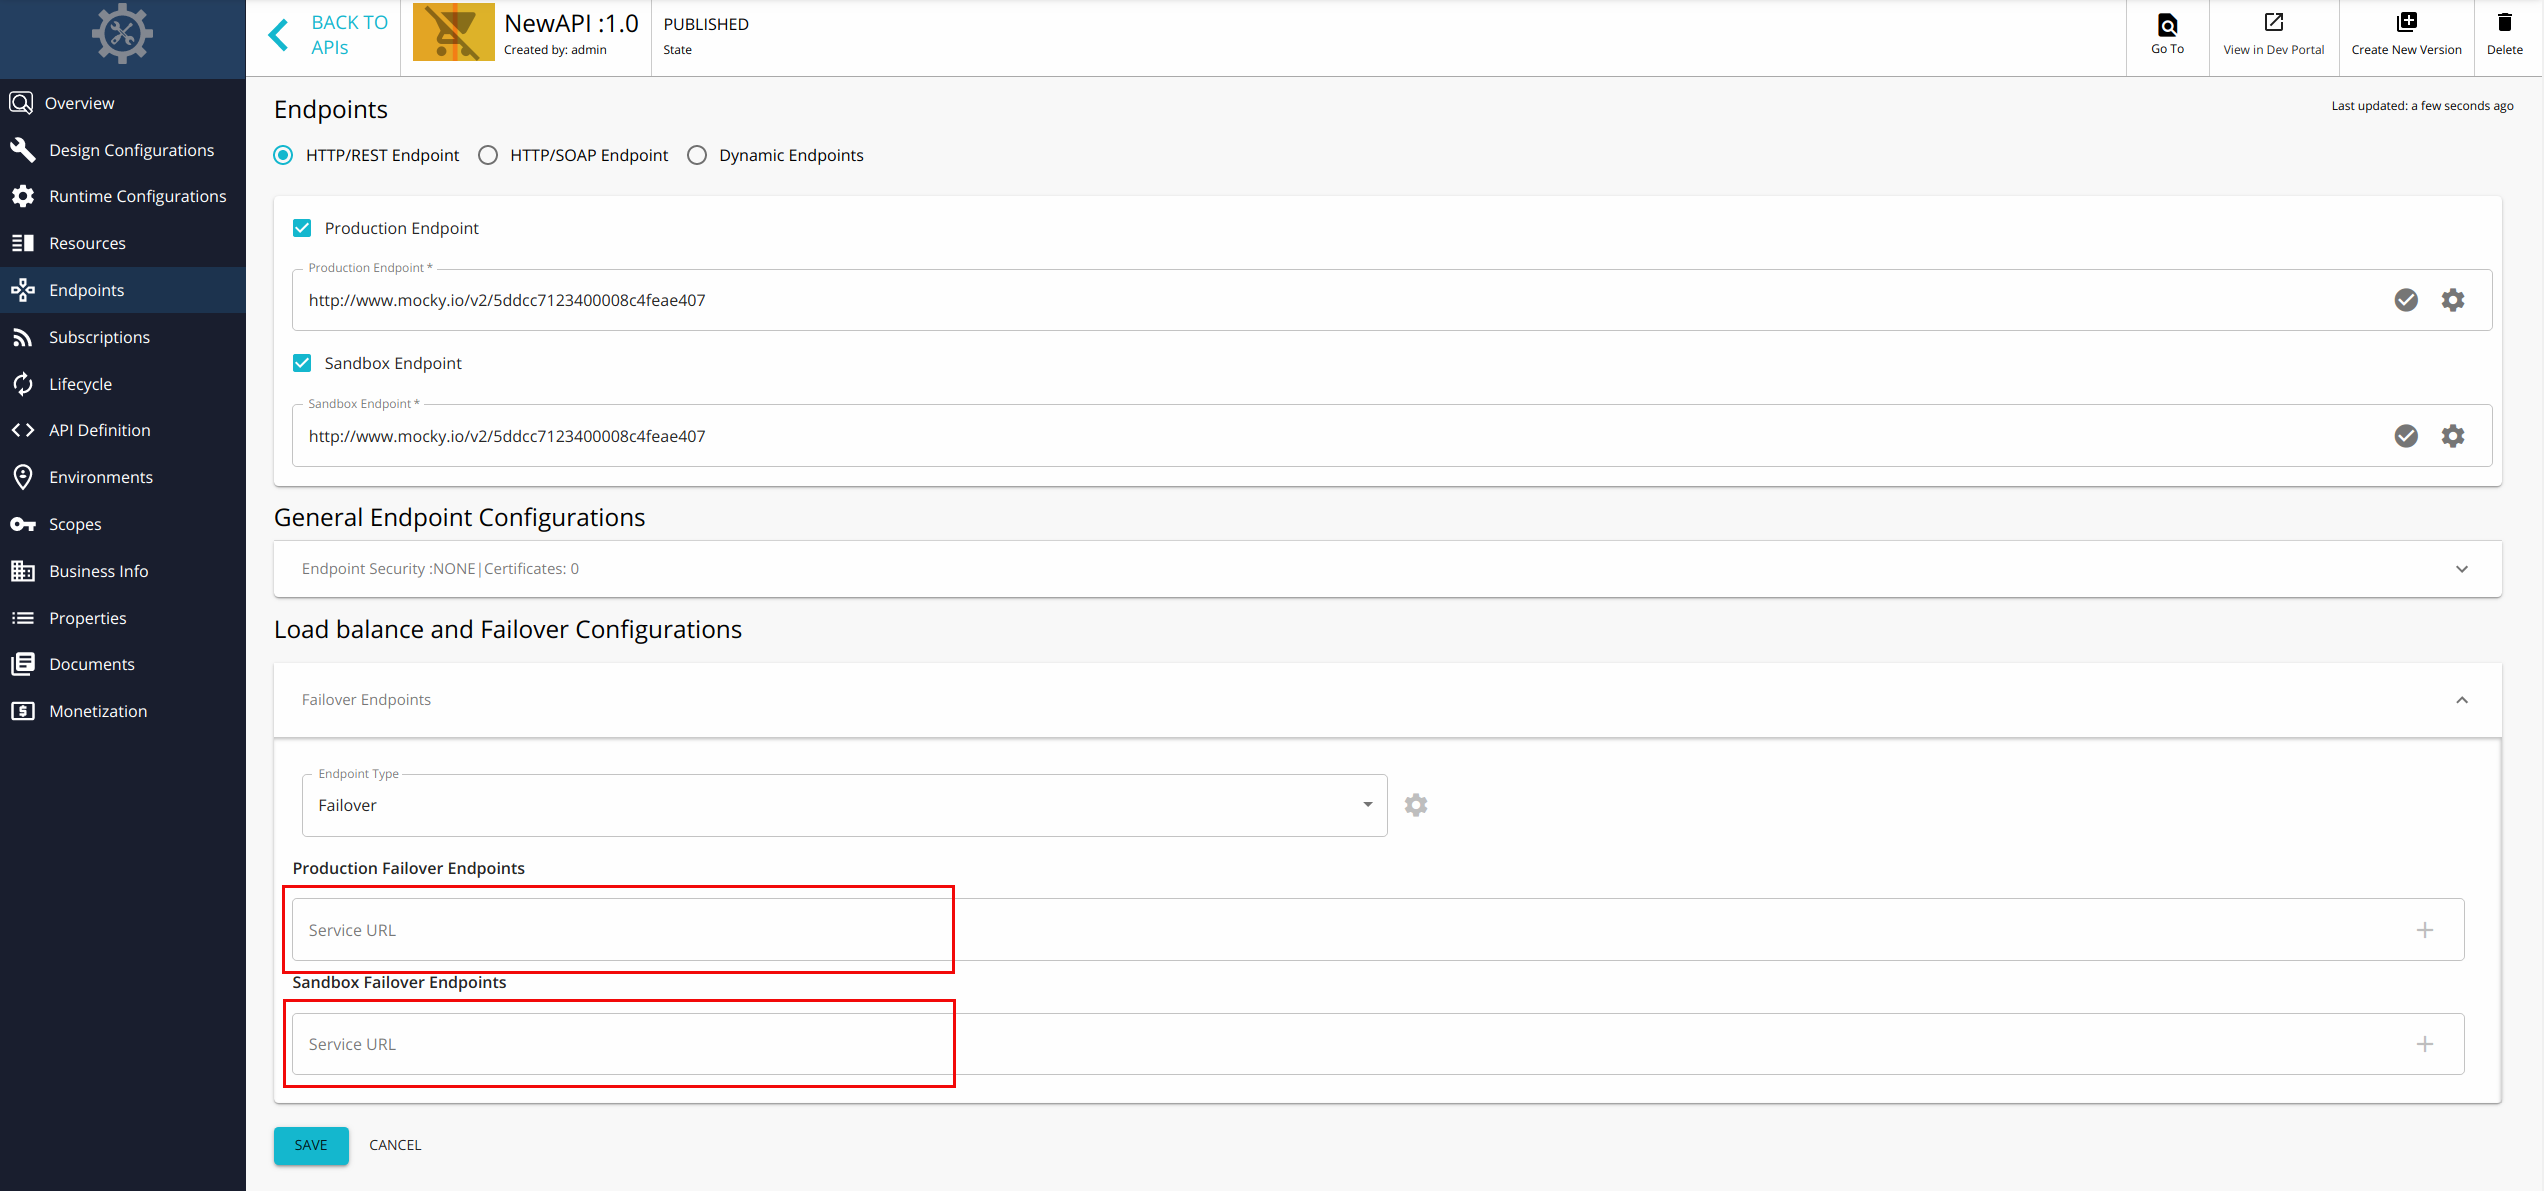Viewport: 2544px width, 1191px height.
Task: Open the Business Info page
Action: coord(98,570)
